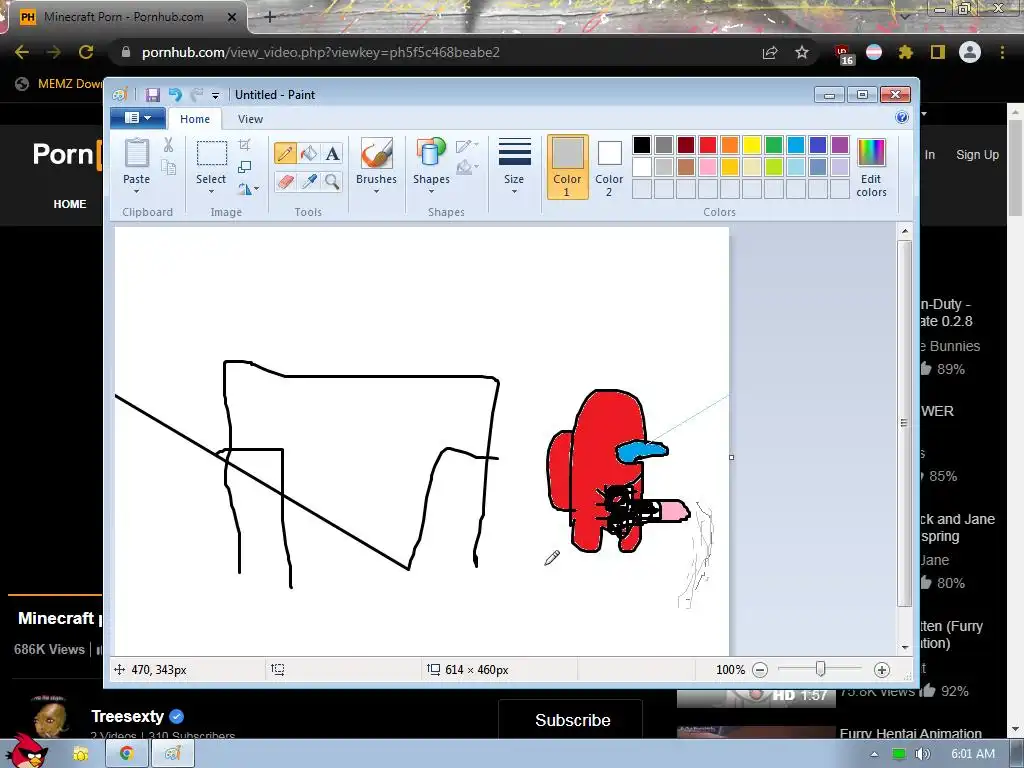
Task: Bookmark the page with the star icon
Action: pos(802,52)
